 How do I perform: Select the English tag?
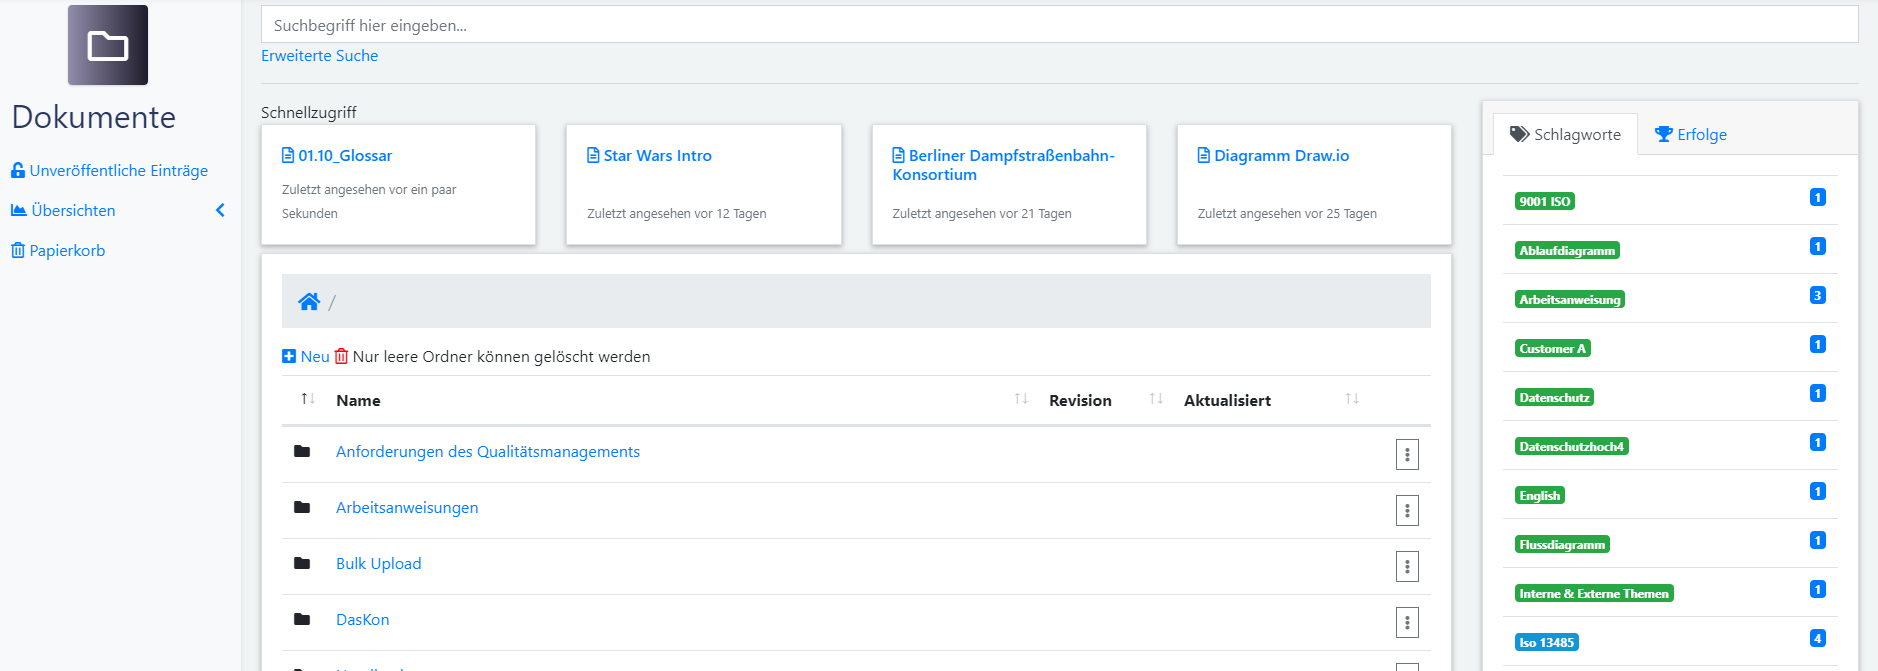click(x=1540, y=495)
